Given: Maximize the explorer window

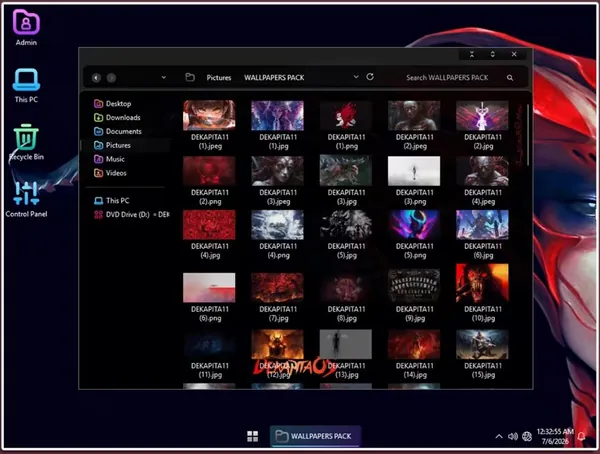Looking at the screenshot, I should (x=493, y=54).
